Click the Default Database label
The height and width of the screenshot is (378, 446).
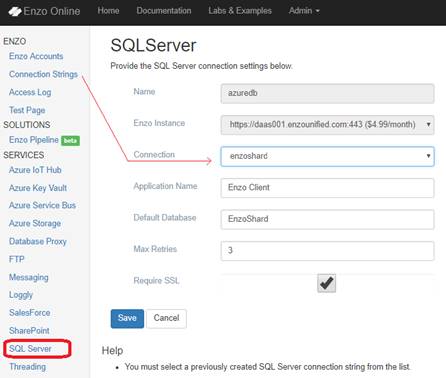click(165, 218)
